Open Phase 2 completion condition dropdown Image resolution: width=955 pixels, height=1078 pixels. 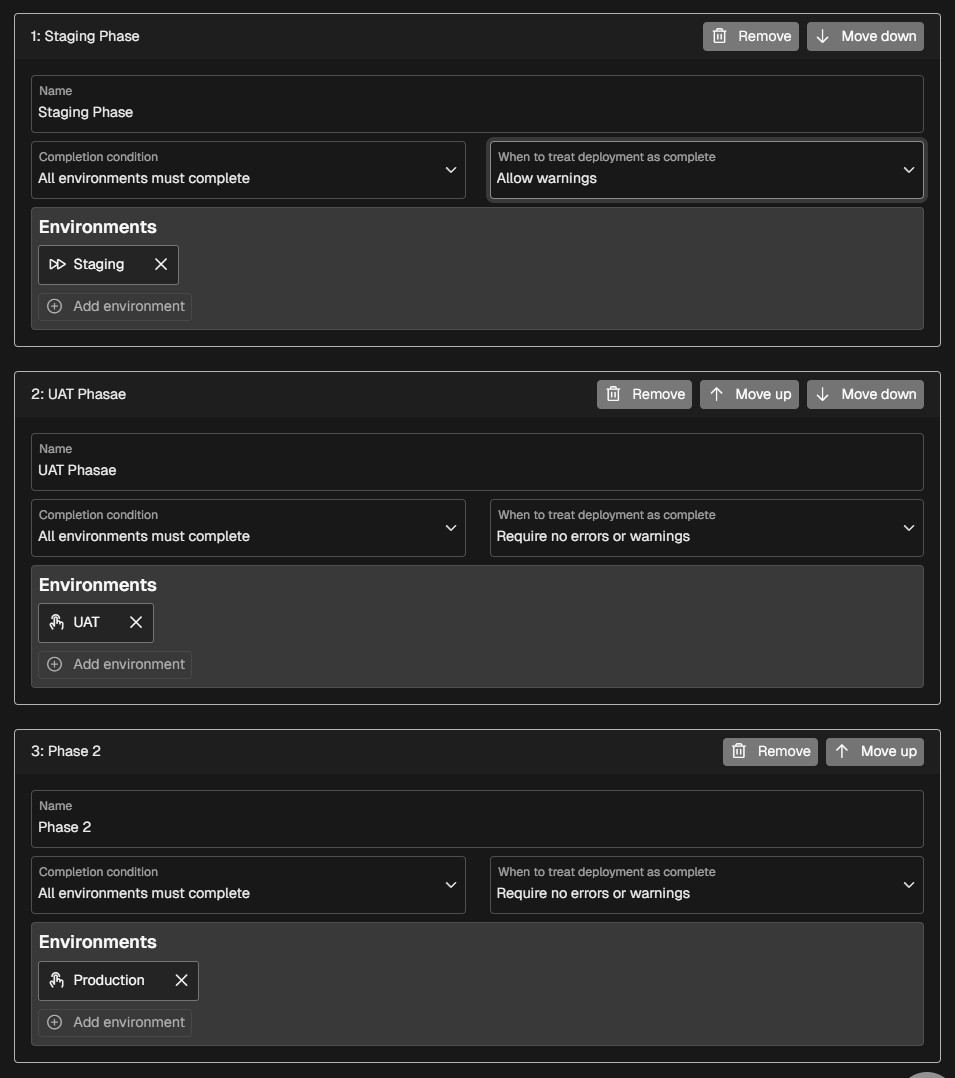(x=248, y=885)
